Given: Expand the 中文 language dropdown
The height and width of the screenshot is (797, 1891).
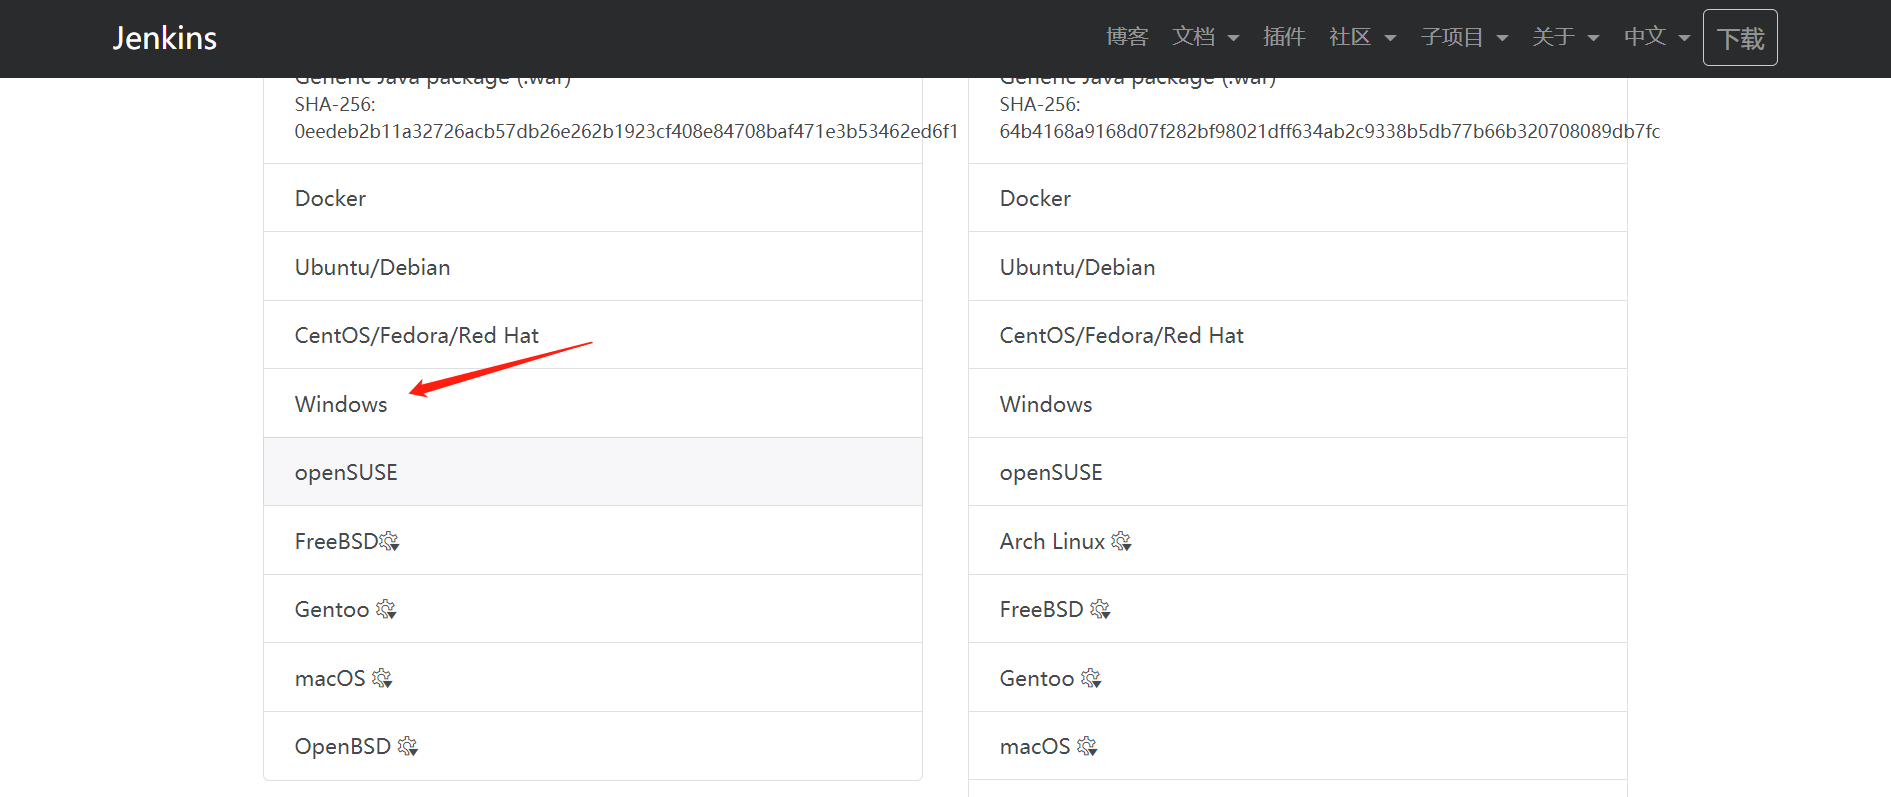Looking at the screenshot, I should point(1657,37).
